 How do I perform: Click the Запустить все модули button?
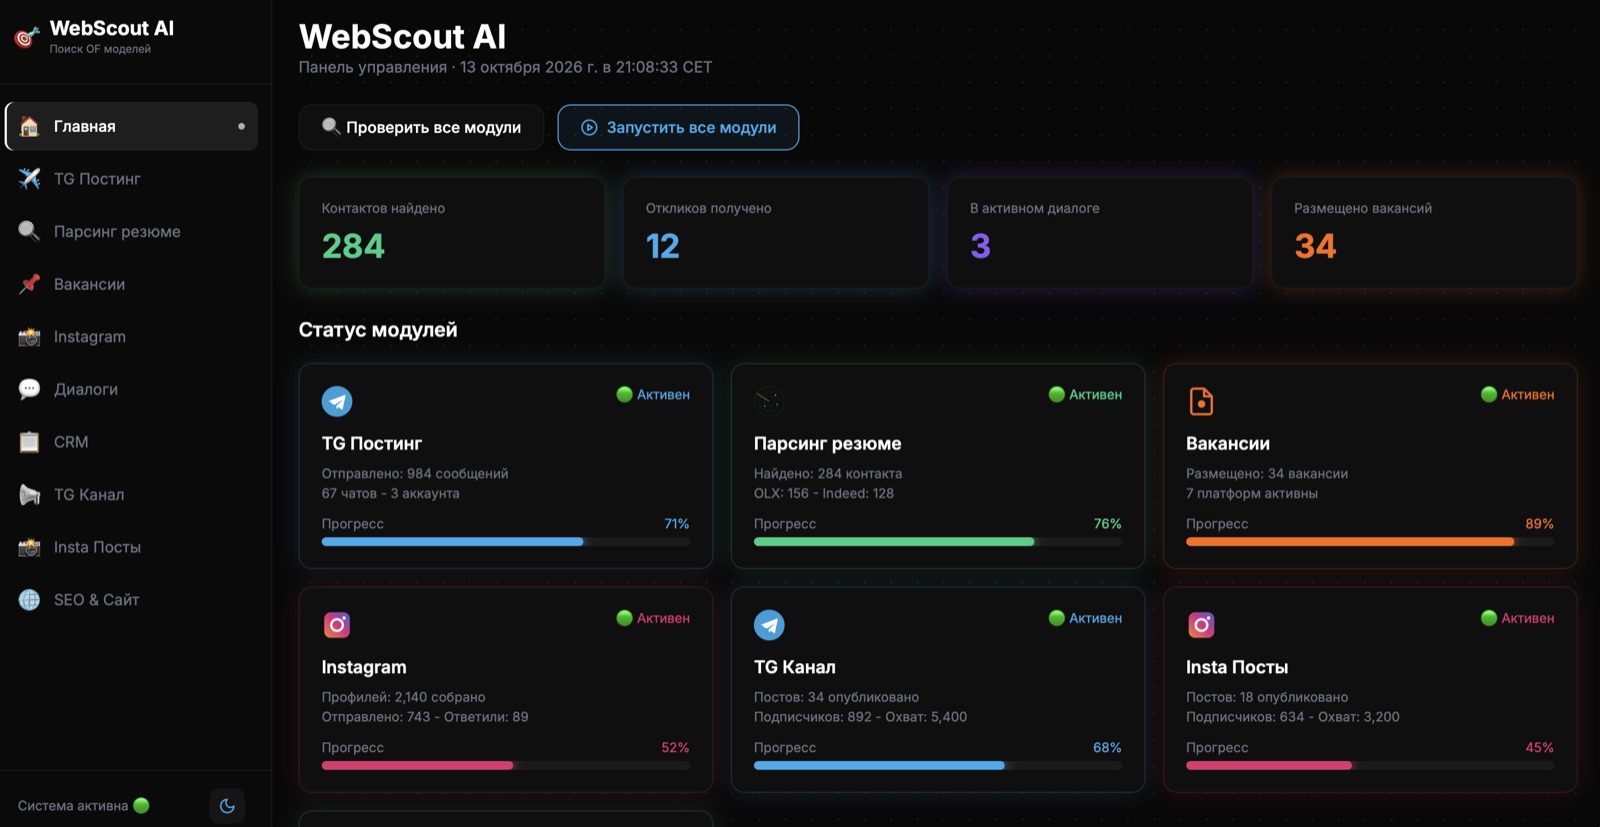[x=678, y=127]
